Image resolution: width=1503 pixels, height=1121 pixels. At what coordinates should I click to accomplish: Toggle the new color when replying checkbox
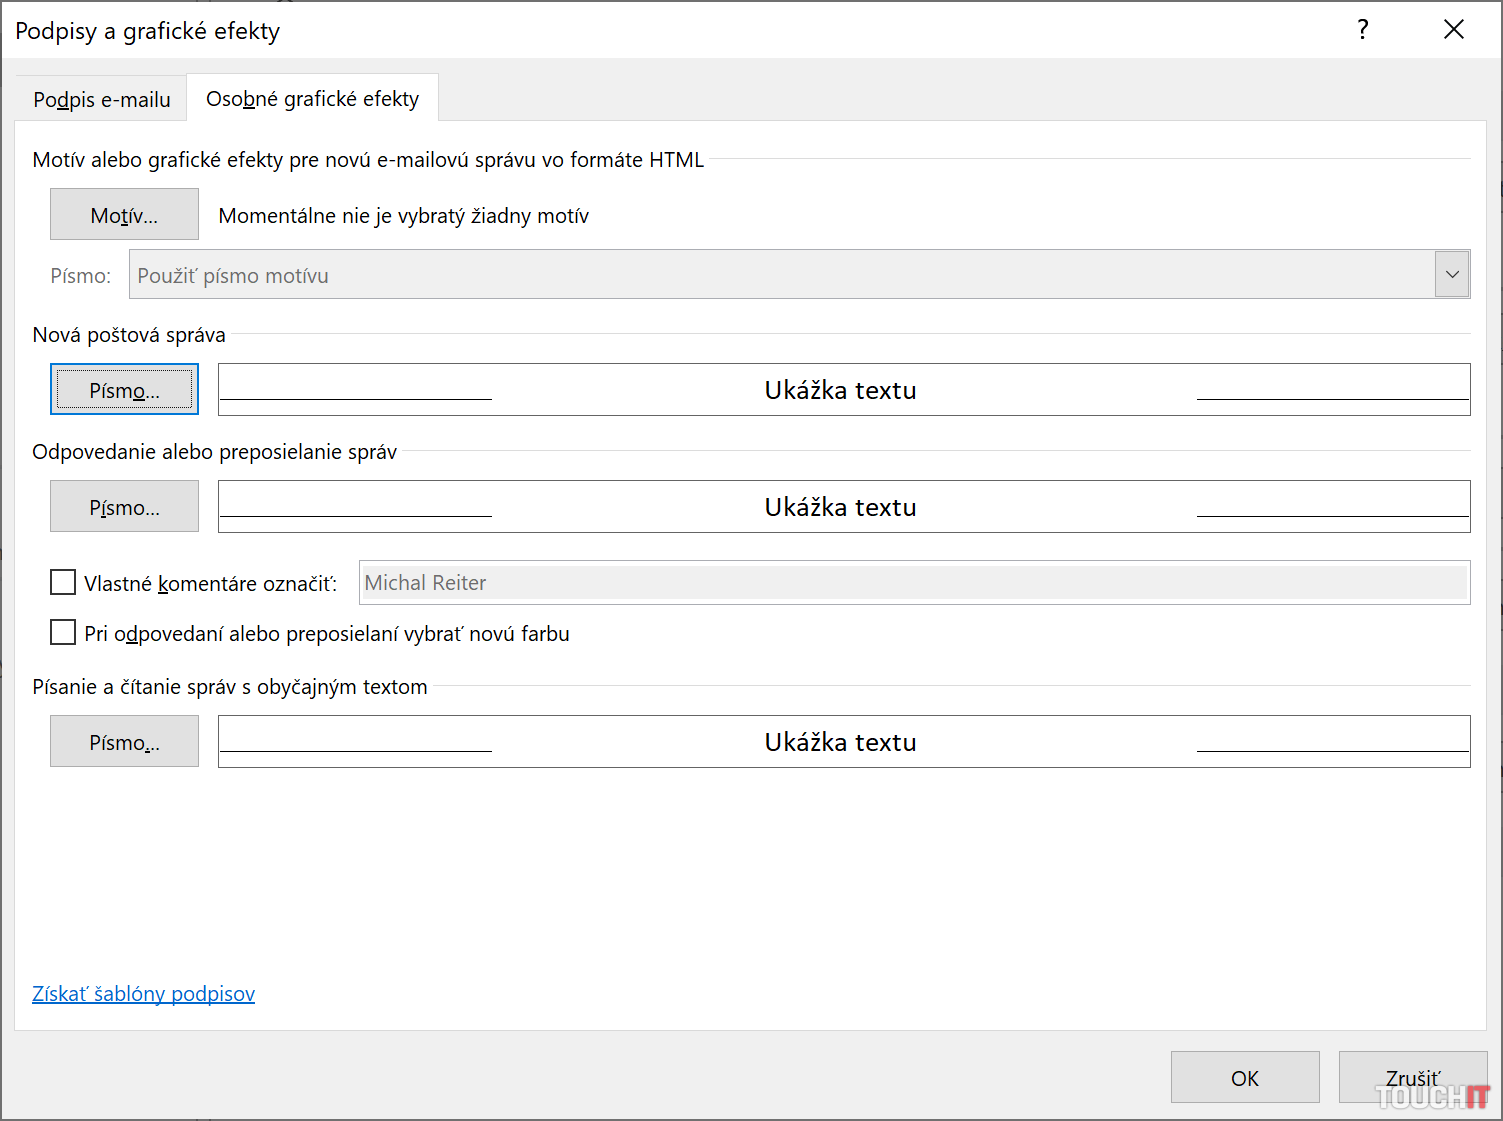click(x=63, y=633)
